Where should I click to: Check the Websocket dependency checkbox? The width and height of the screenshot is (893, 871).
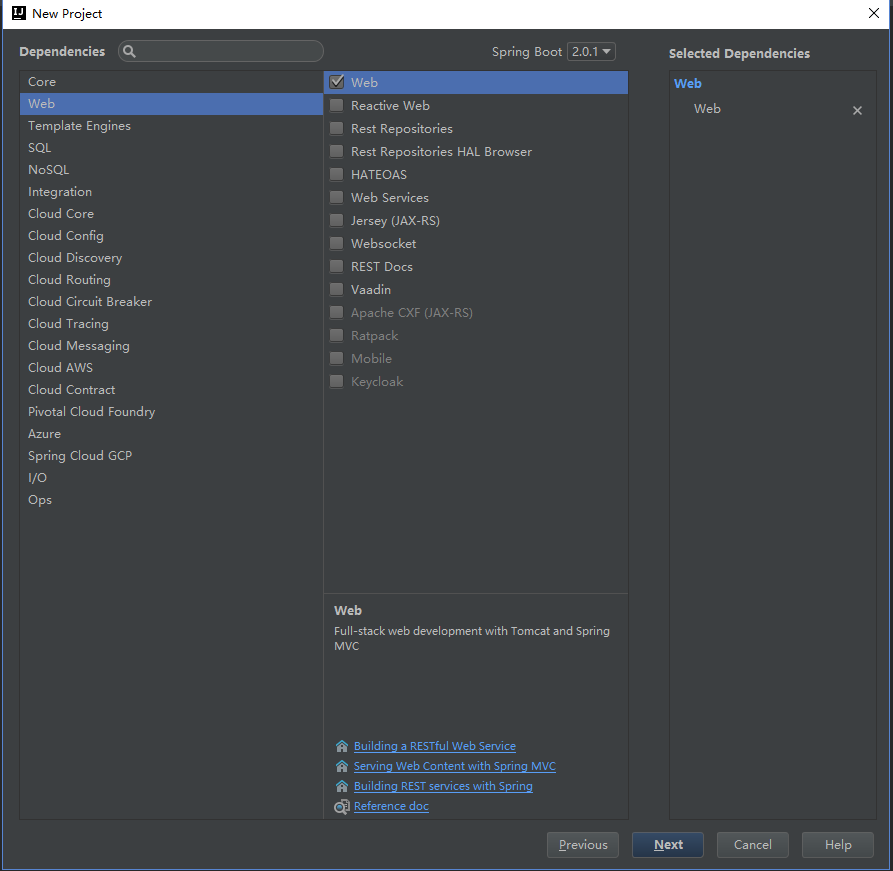pyautogui.click(x=337, y=244)
